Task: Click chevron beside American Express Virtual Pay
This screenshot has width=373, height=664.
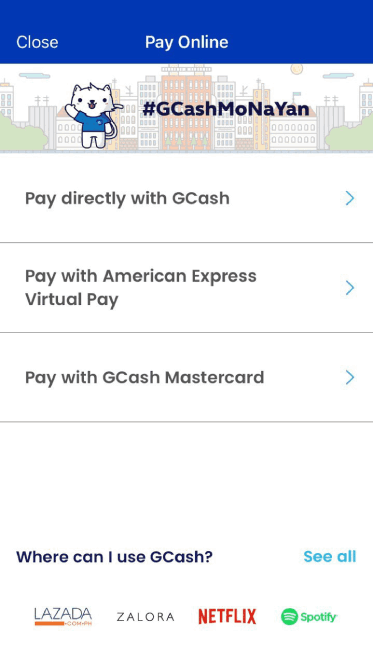Action: 350,288
